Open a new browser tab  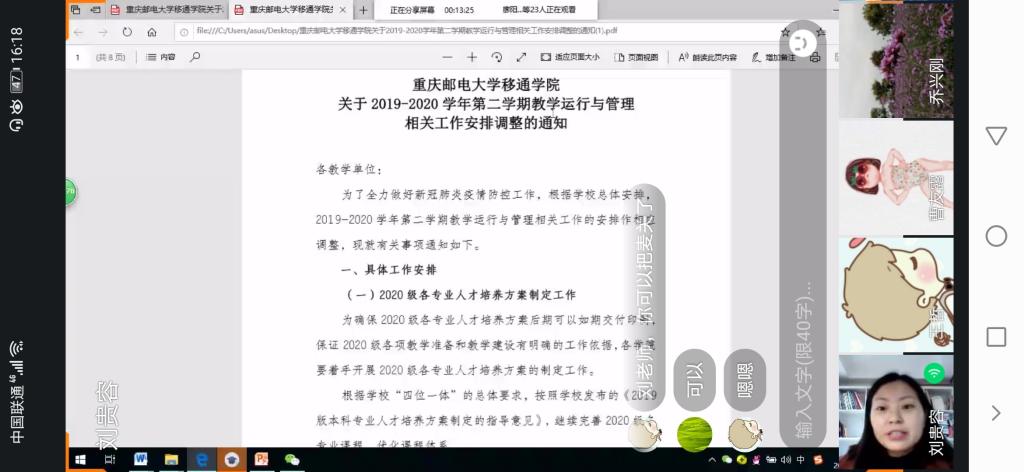pos(363,10)
